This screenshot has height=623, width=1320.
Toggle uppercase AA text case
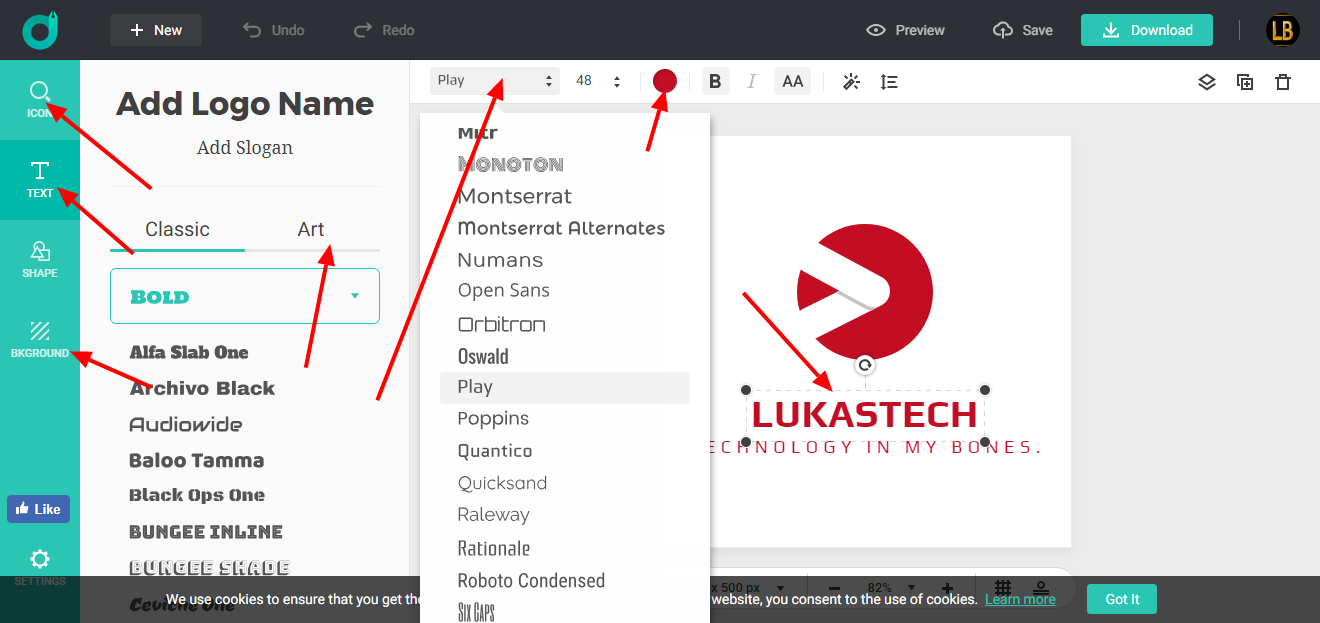[x=793, y=81]
